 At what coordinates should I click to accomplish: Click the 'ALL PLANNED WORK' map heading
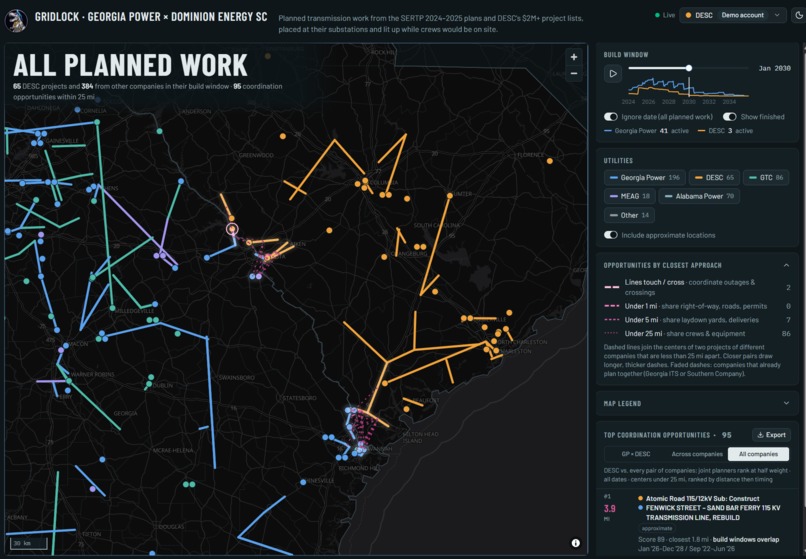point(131,65)
